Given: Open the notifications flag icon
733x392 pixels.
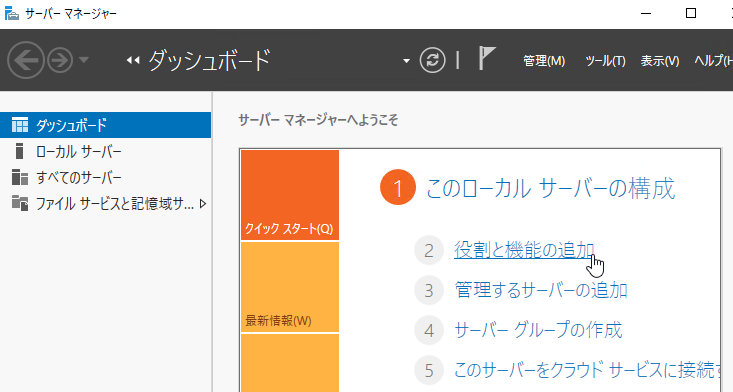Looking at the screenshot, I should [x=487, y=58].
